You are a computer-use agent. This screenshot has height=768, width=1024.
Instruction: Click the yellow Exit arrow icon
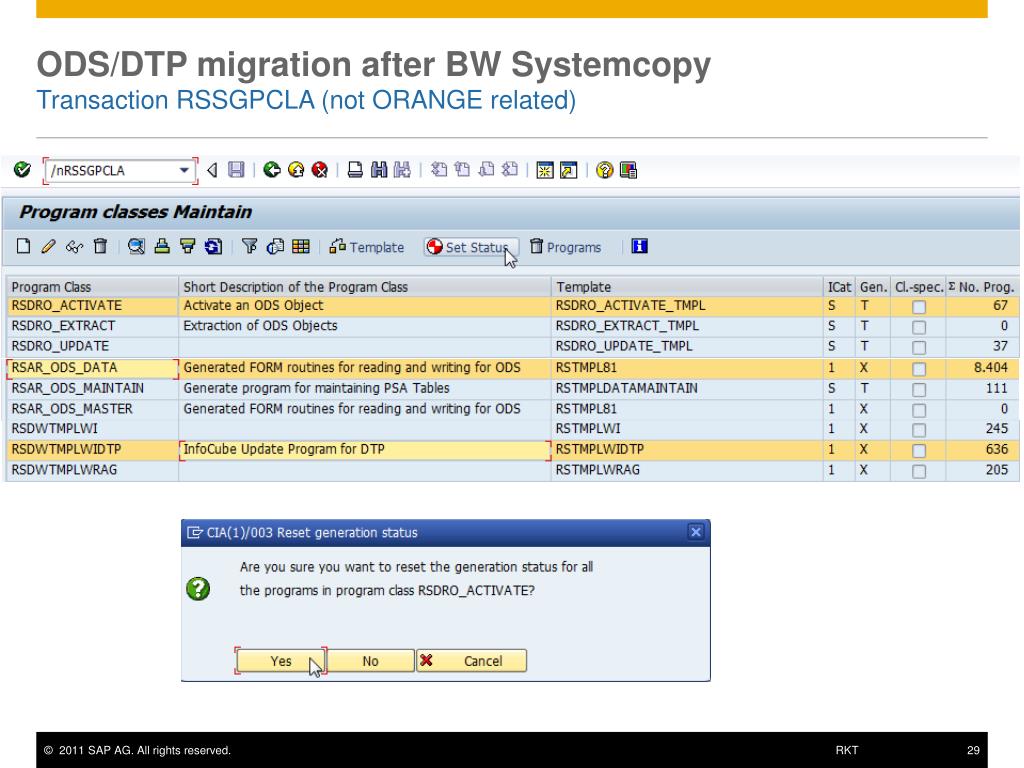coord(296,170)
